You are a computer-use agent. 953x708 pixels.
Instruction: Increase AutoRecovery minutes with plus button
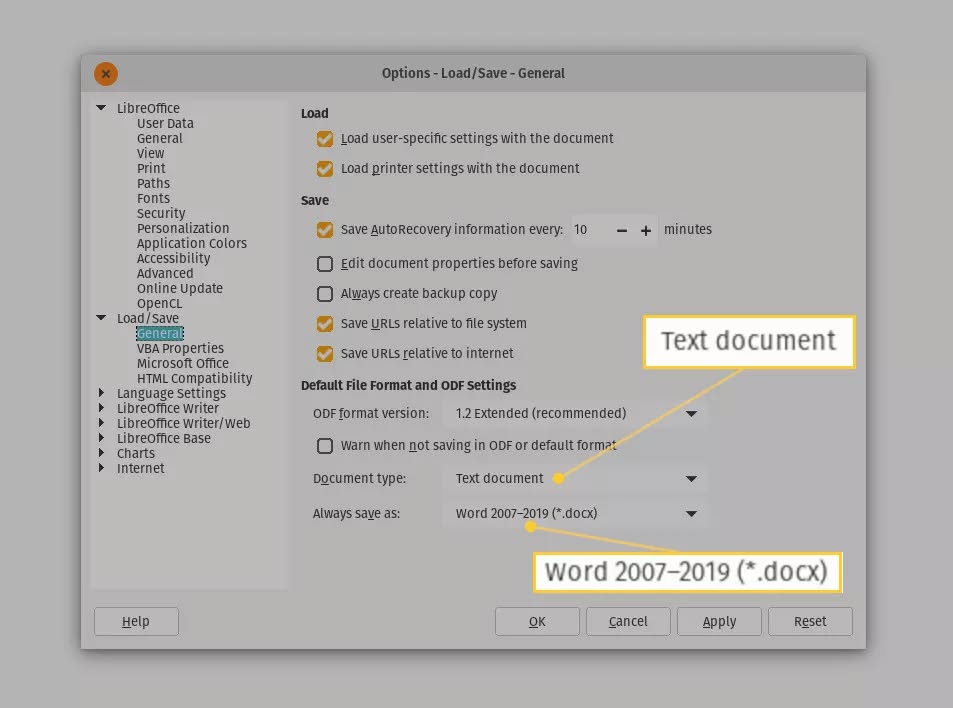[645, 230]
